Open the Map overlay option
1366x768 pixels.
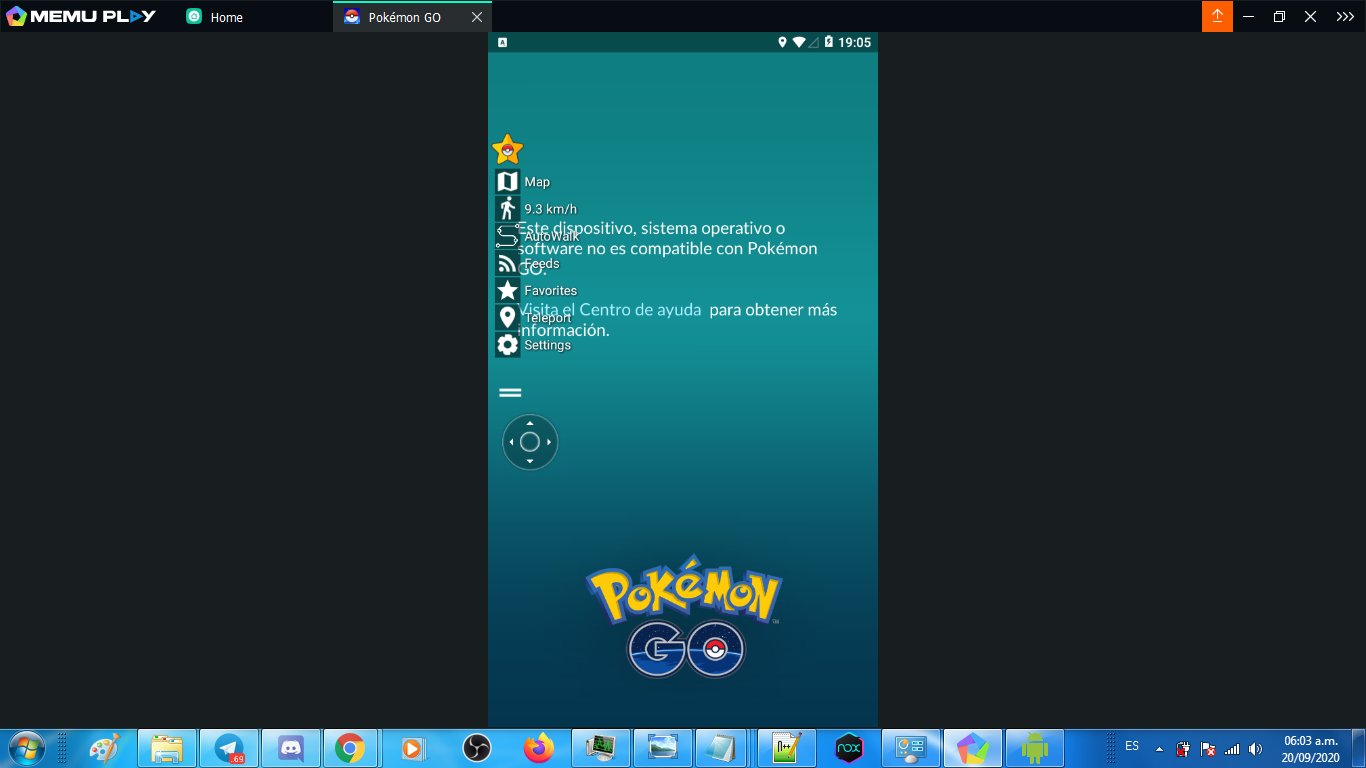pyautogui.click(x=508, y=182)
